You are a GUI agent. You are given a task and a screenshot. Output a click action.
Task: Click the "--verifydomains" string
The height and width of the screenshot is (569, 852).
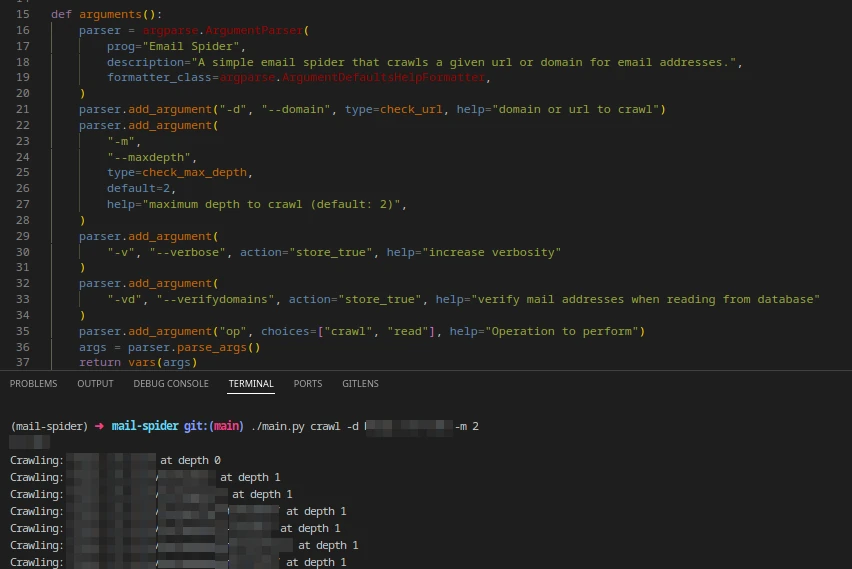[216, 299]
